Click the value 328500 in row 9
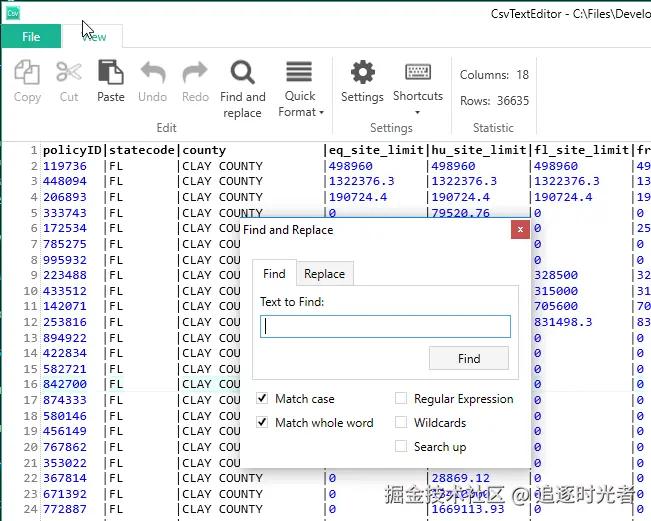The width and height of the screenshot is (651, 521). pyautogui.click(x=556, y=275)
